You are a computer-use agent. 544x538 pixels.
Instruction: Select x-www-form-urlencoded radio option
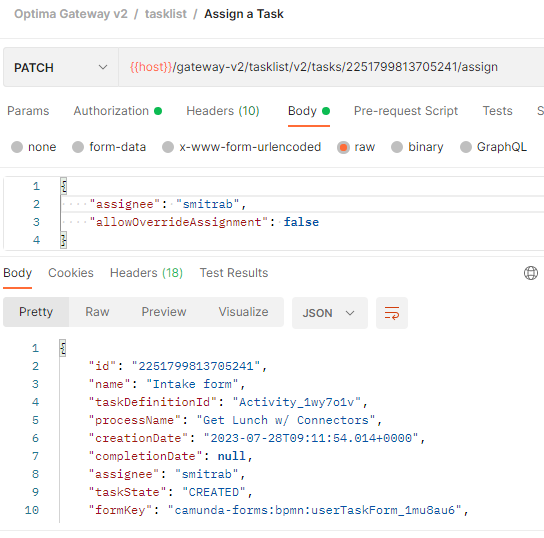[x=168, y=147]
